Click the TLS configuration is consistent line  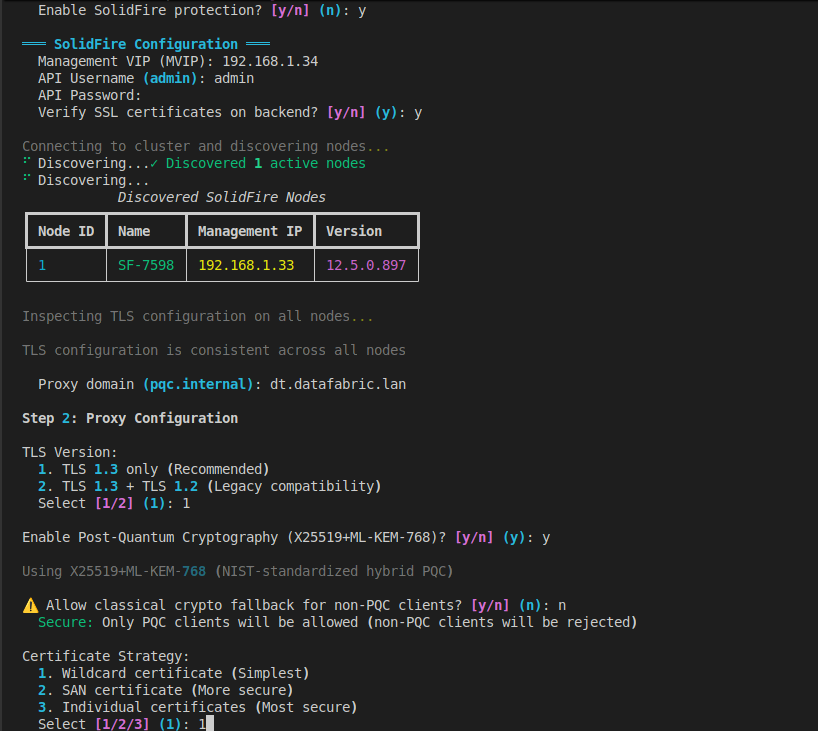click(214, 350)
